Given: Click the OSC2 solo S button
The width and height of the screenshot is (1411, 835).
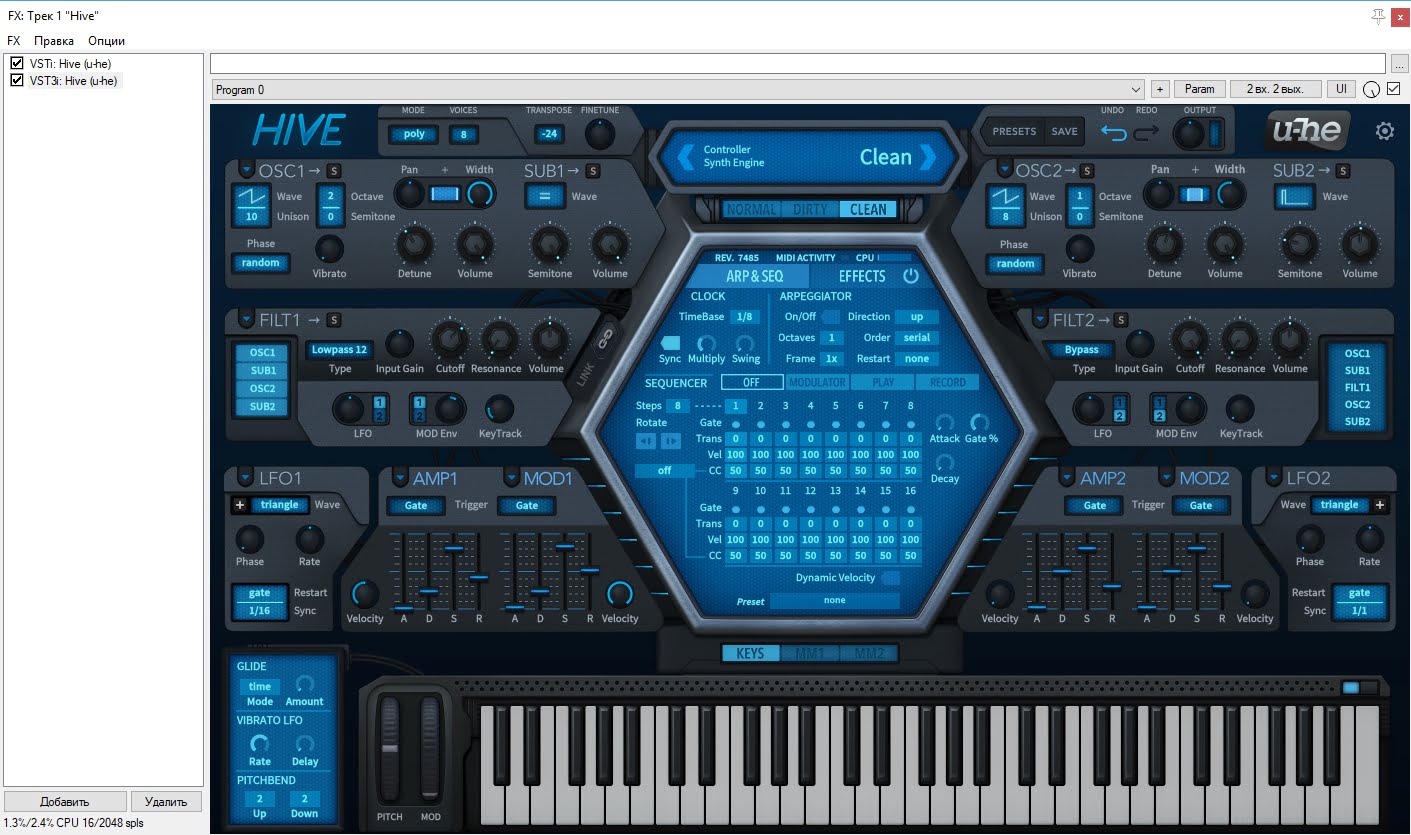Looking at the screenshot, I should point(1087,170).
